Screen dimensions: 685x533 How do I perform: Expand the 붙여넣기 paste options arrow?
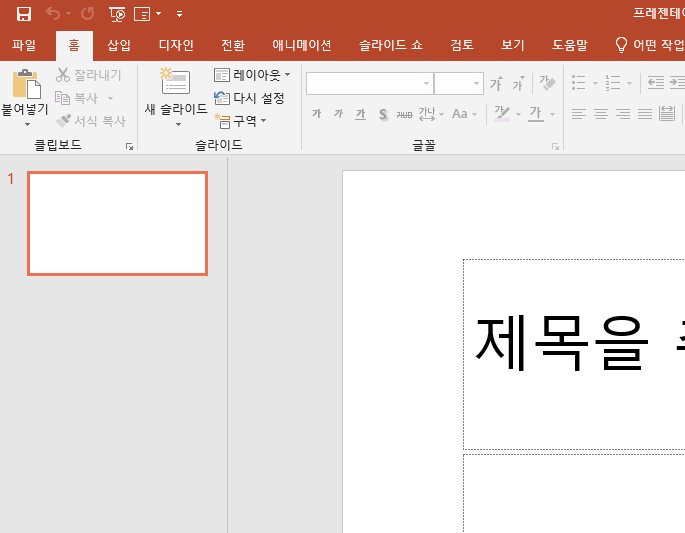(x=27, y=125)
